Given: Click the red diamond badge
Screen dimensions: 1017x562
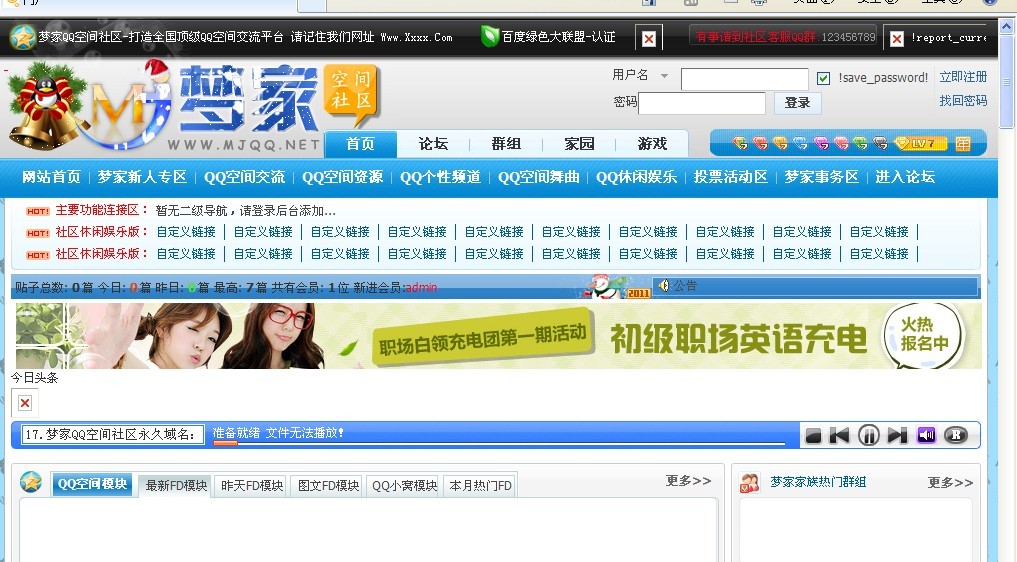Looking at the screenshot, I should coord(760,143).
